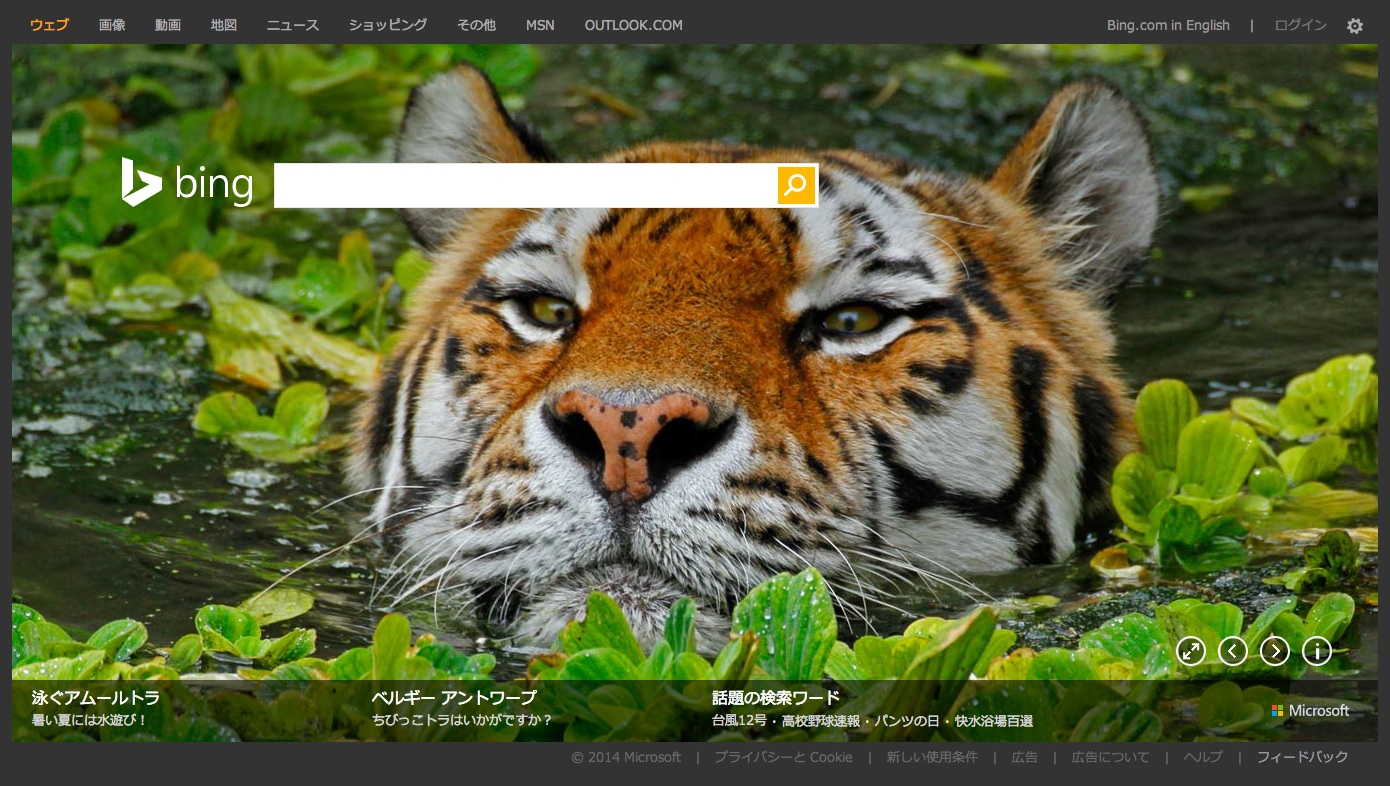Open the 動画 (Videos) tab
Screen dimensions: 1390x786
click(x=168, y=25)
